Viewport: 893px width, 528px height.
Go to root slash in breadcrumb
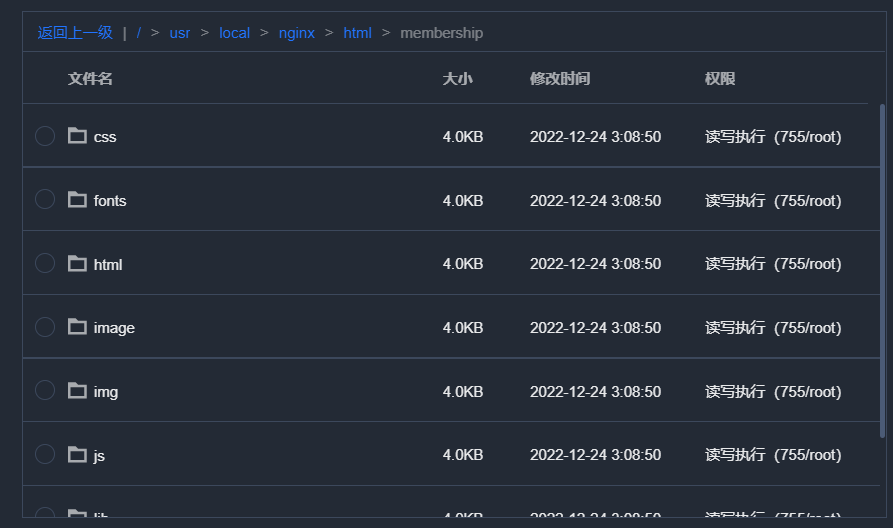(x=139, y=33)
